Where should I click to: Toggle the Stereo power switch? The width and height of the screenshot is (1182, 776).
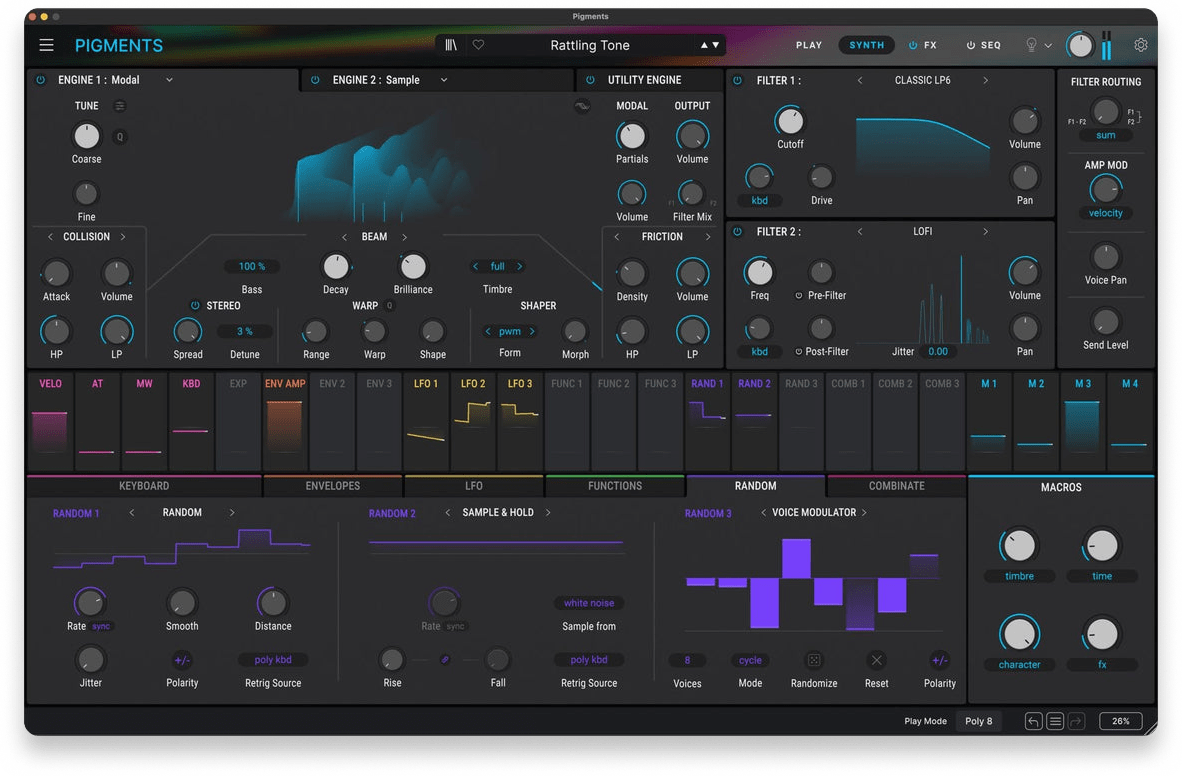tap(195, 306)
